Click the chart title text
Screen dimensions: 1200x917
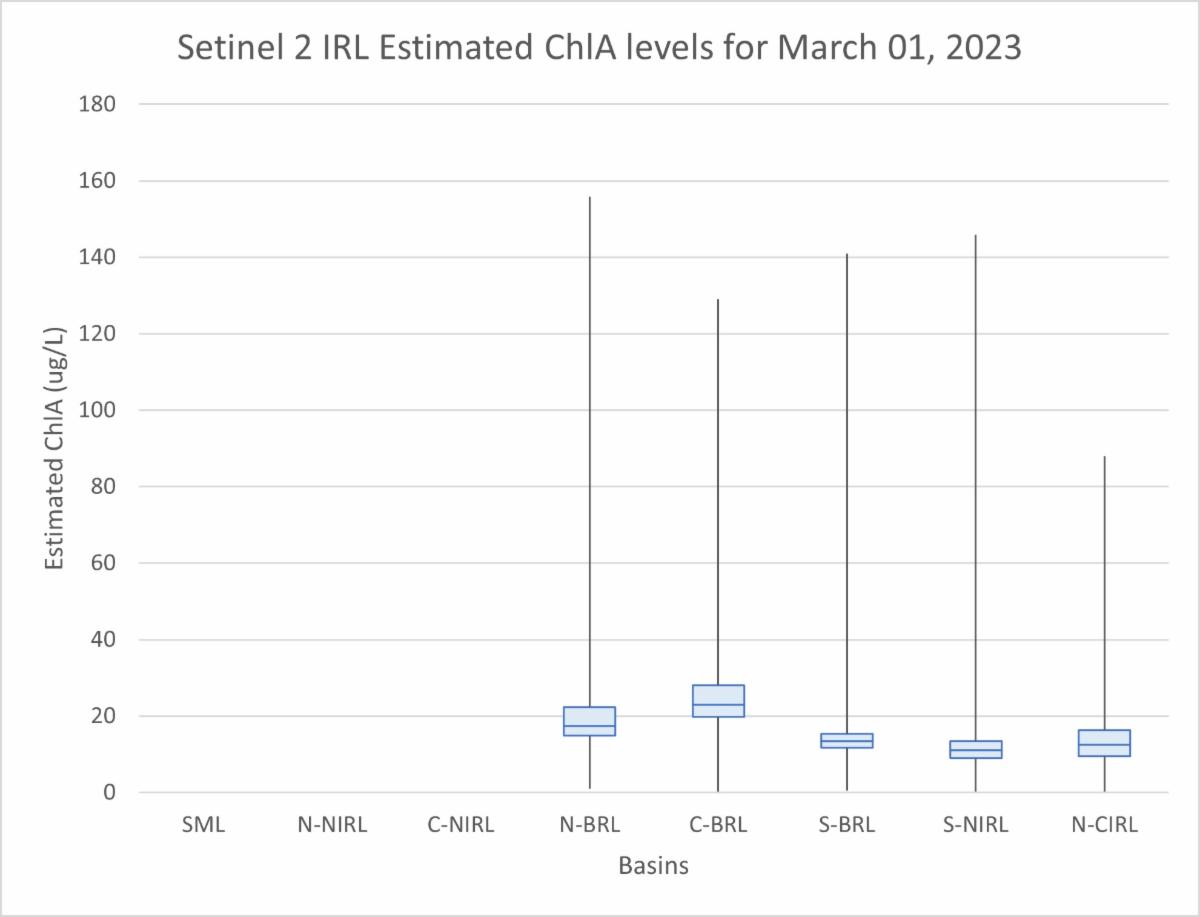tap(599, 47)
